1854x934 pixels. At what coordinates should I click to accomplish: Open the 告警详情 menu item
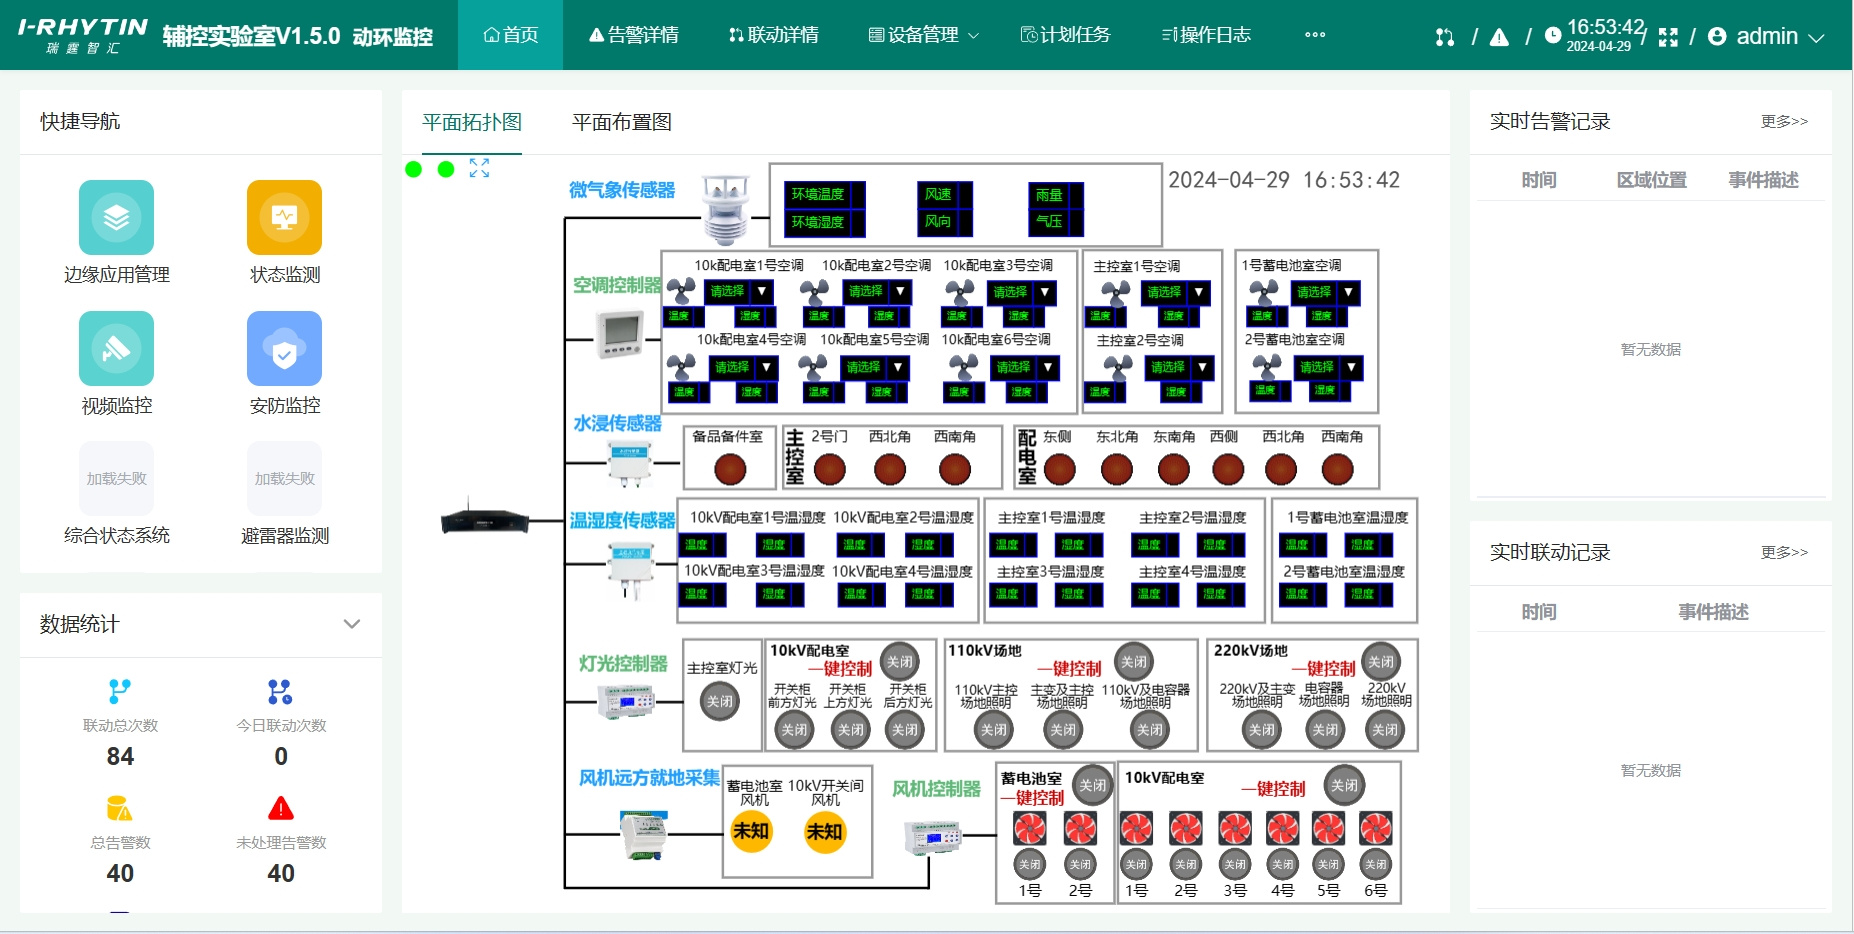click(634, 35)
